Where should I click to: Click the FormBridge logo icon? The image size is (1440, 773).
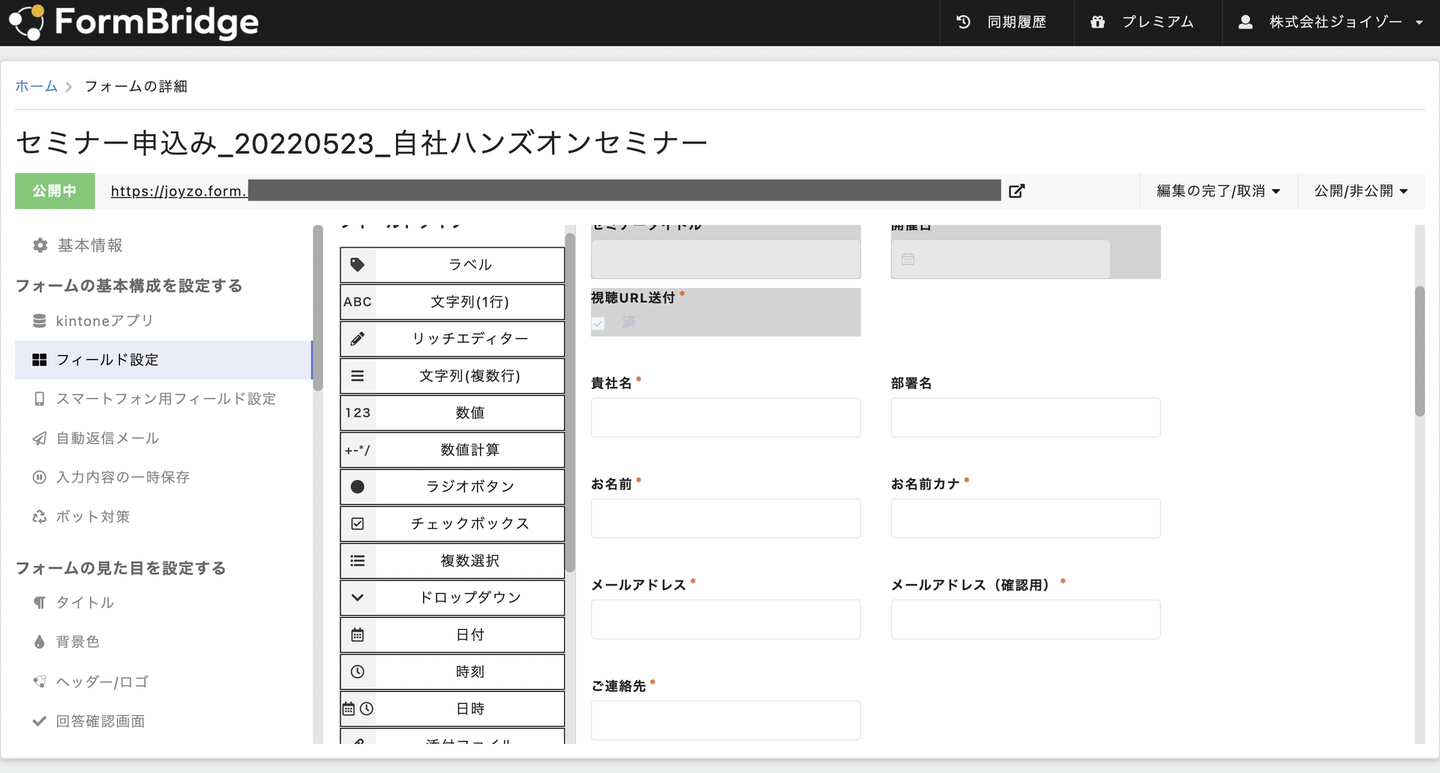pyautogui.click(x=26, y=22)
